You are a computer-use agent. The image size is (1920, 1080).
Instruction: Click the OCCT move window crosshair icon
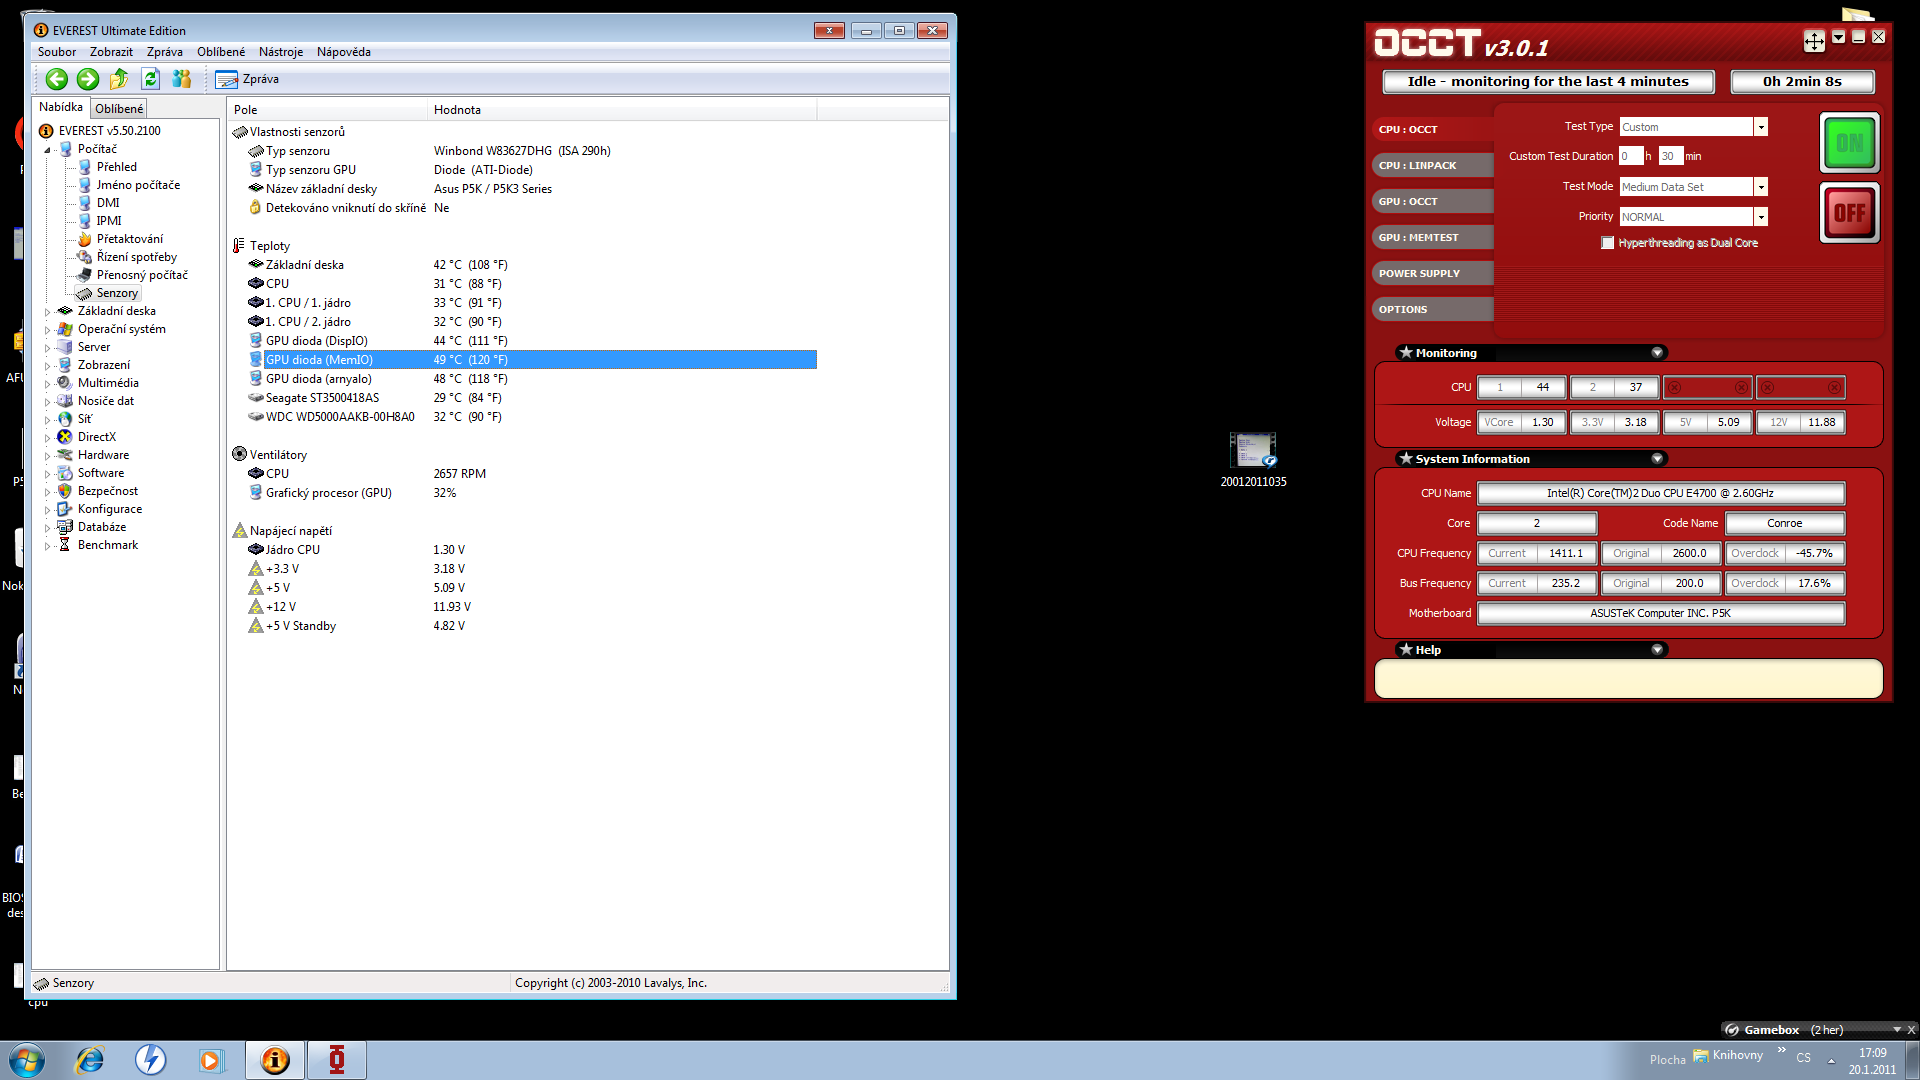pyautogui.click(x=1813, y=41)
